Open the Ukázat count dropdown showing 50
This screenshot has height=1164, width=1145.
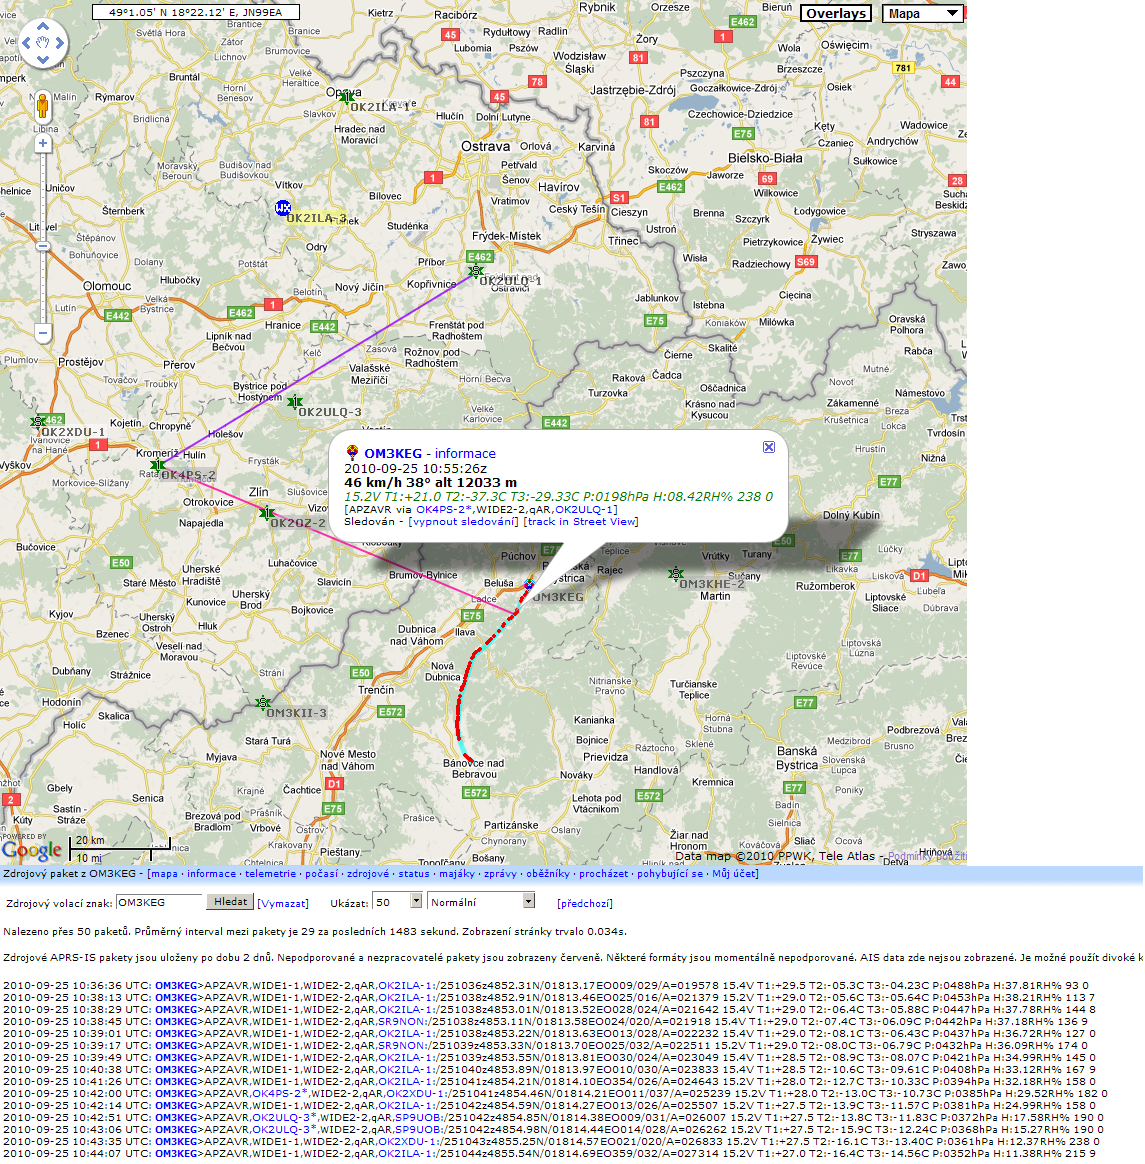pyautogui.click(x=397, y=902)
